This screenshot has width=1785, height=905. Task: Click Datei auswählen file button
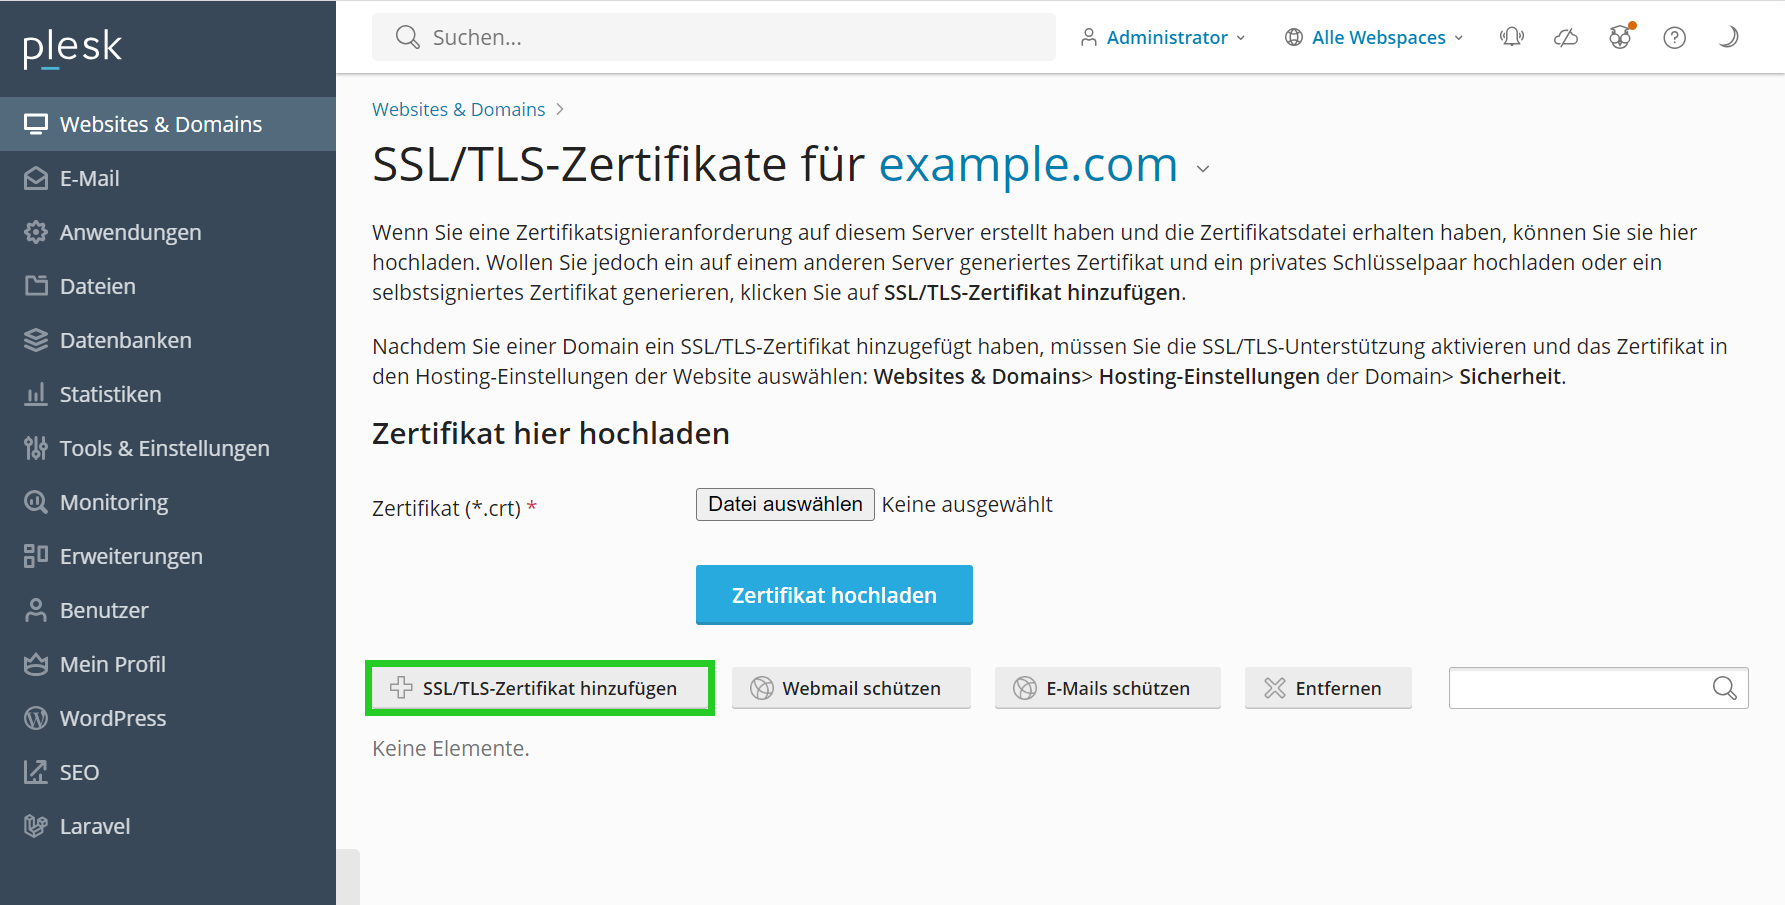pos(785,504)
